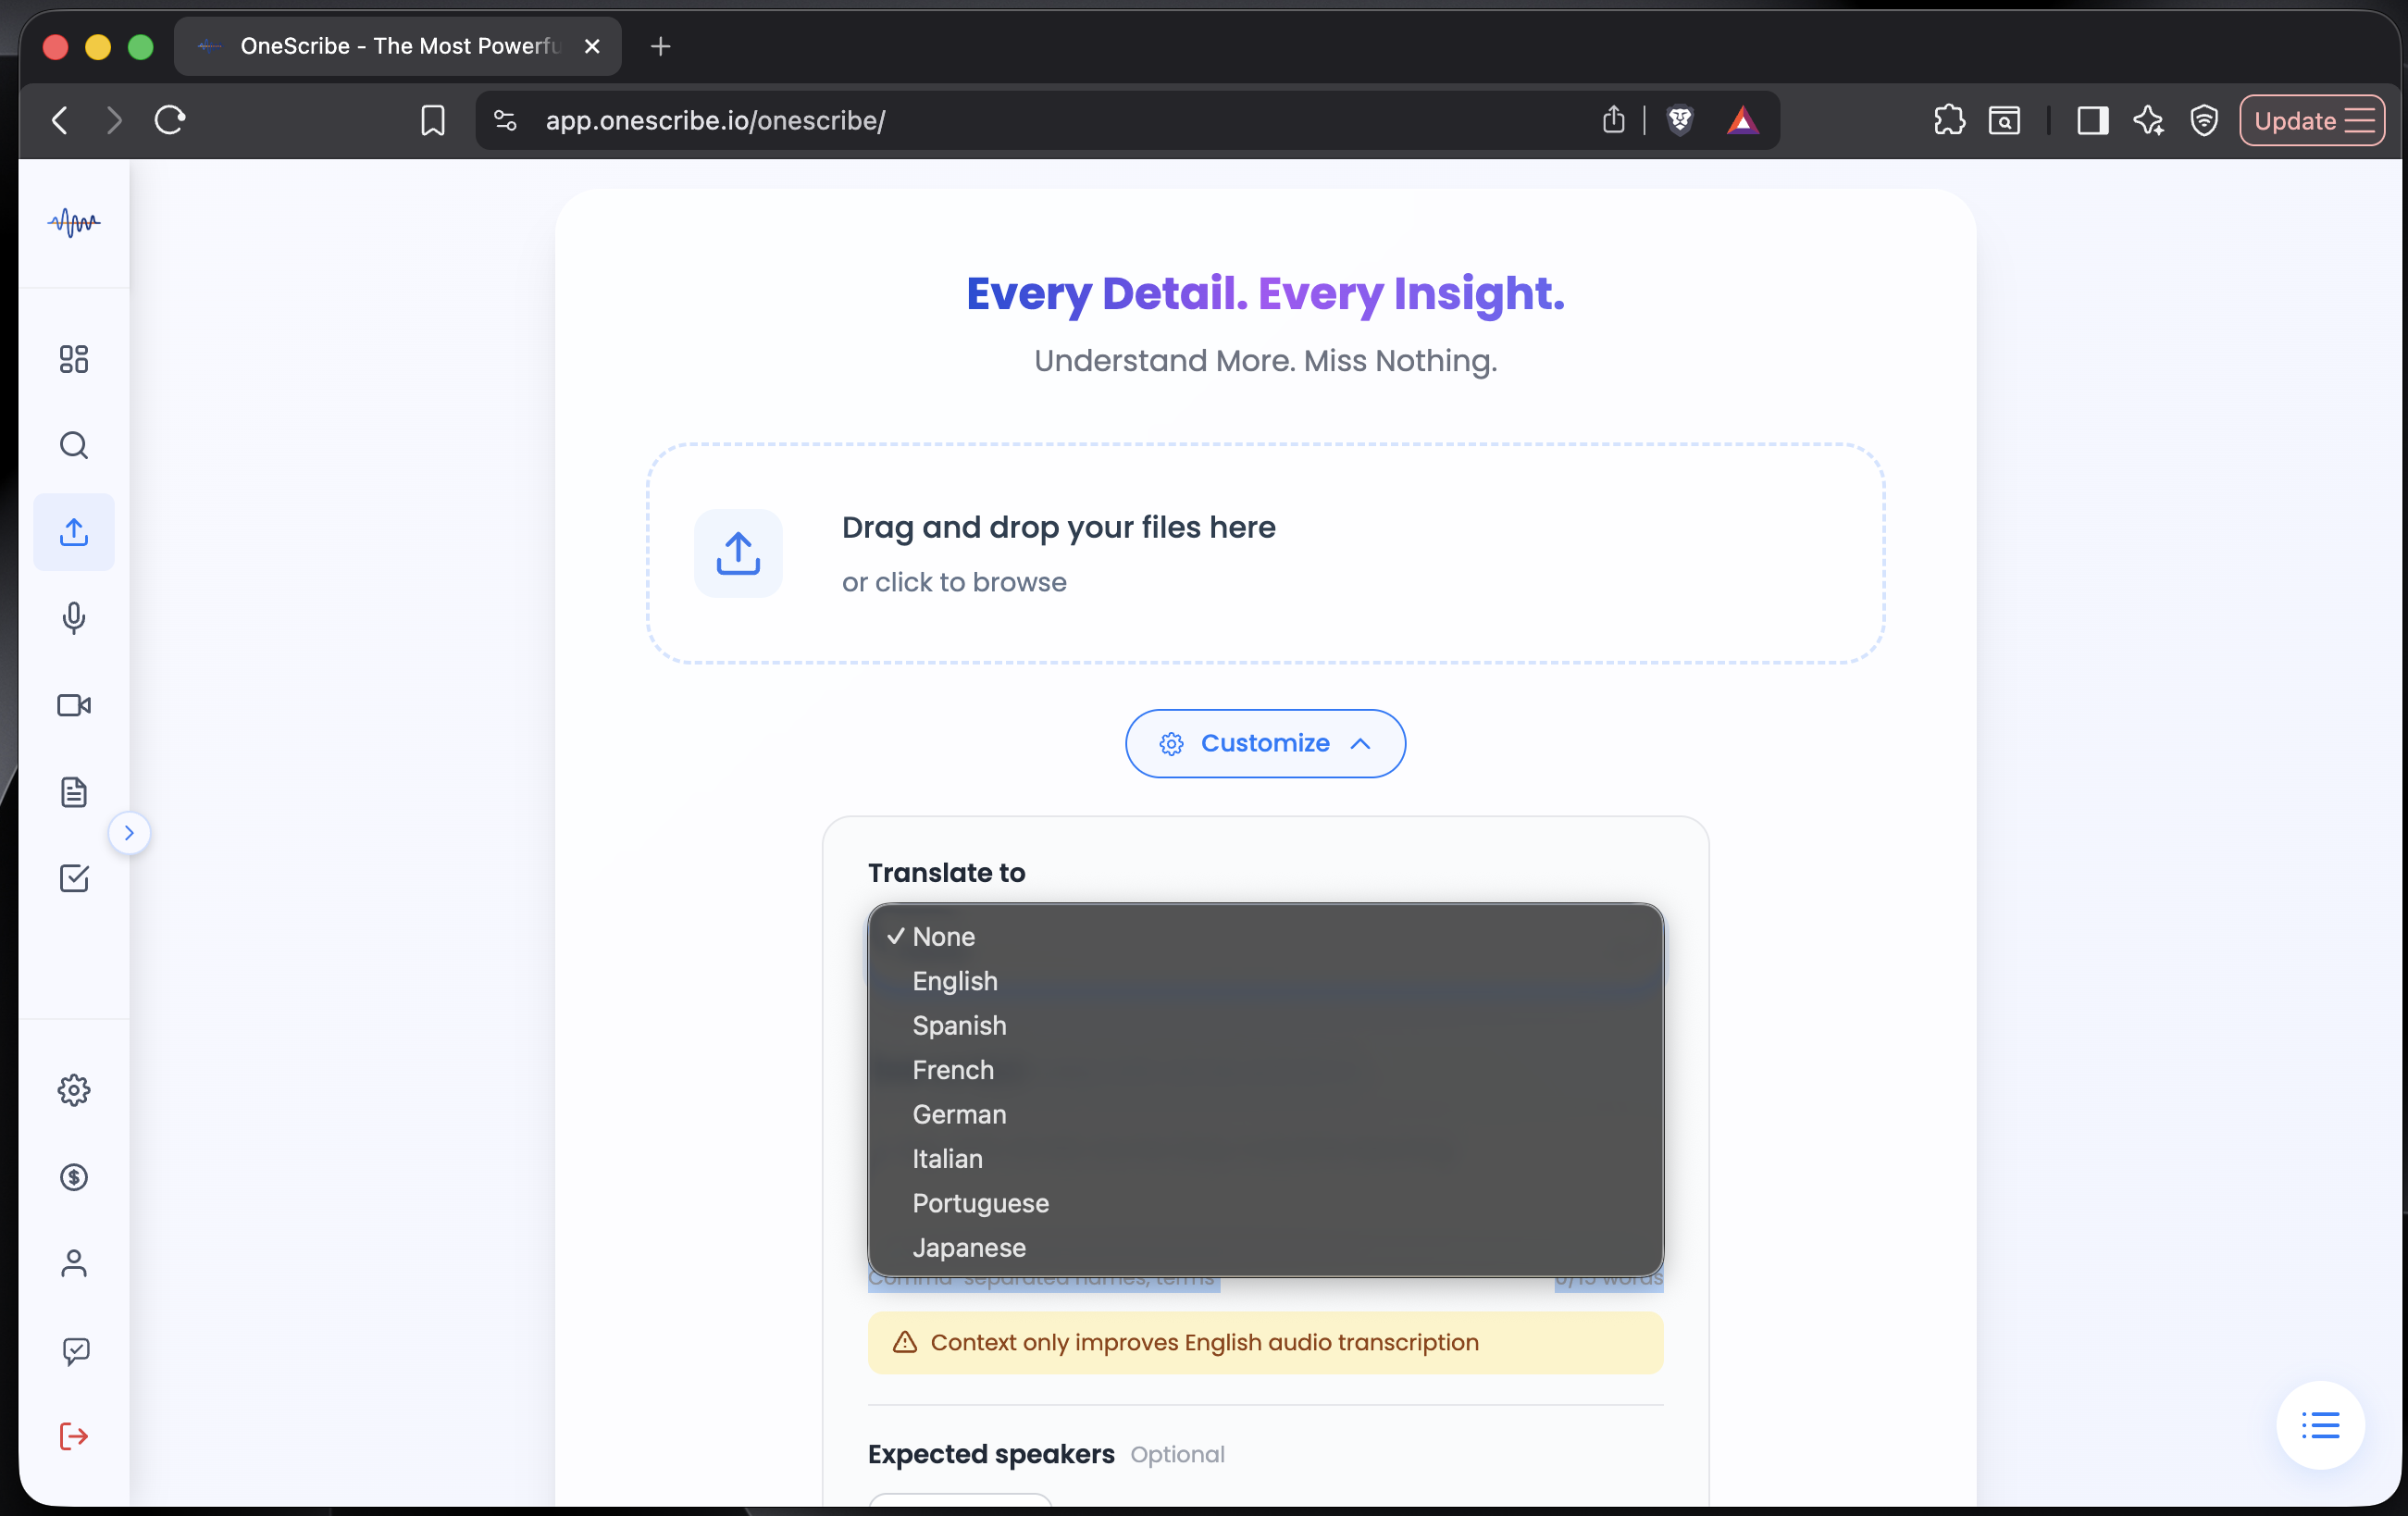Image resolution: width=2408 pixels, height=1516 pixels.
Task: Open the feedback chat icon
Action: (x=73, y=1351)
